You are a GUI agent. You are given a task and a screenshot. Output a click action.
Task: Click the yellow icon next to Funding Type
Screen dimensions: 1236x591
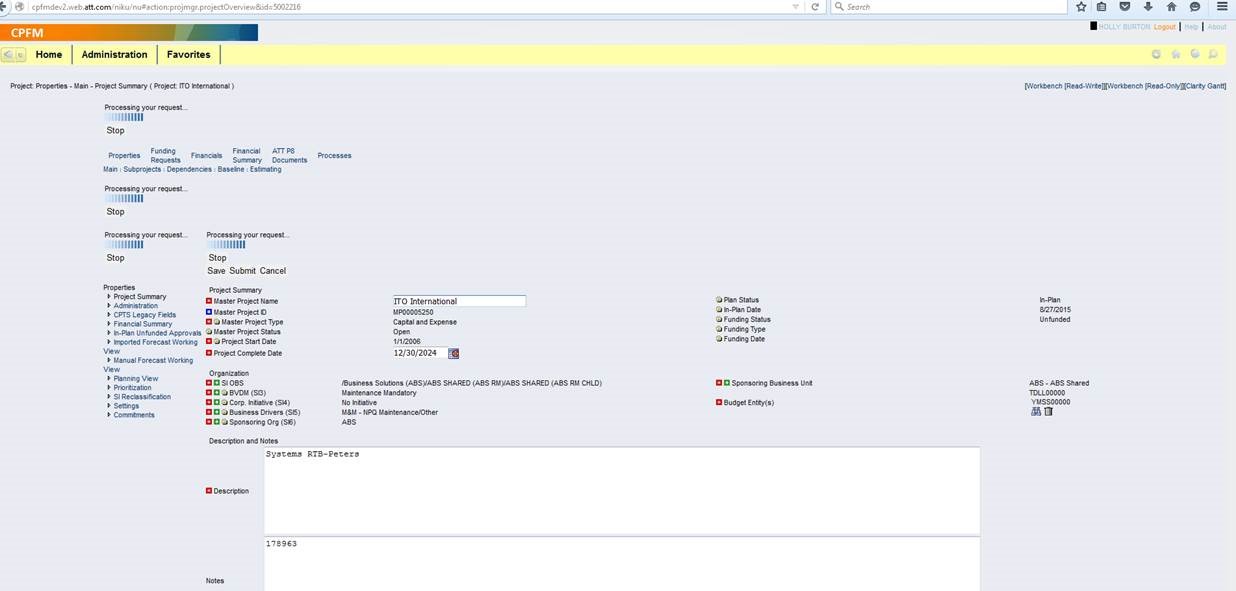pos(718,328)
